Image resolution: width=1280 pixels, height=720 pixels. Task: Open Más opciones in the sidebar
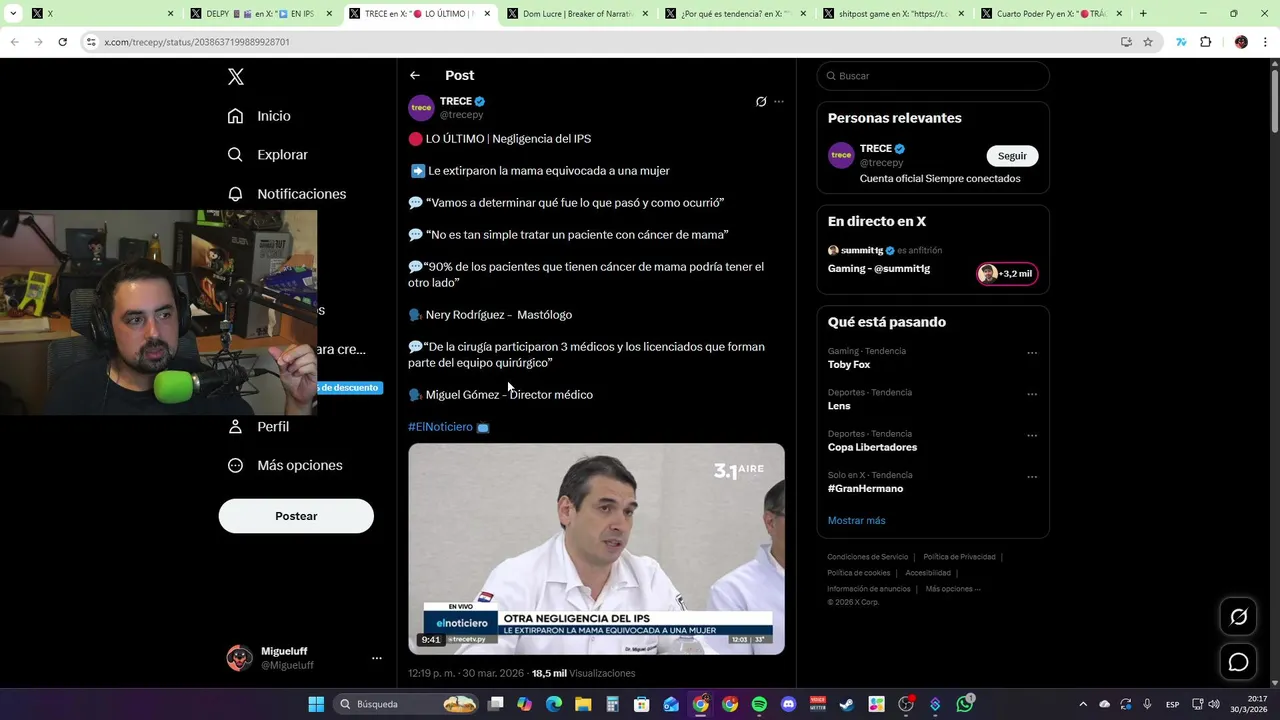click(x=285, y=465)
